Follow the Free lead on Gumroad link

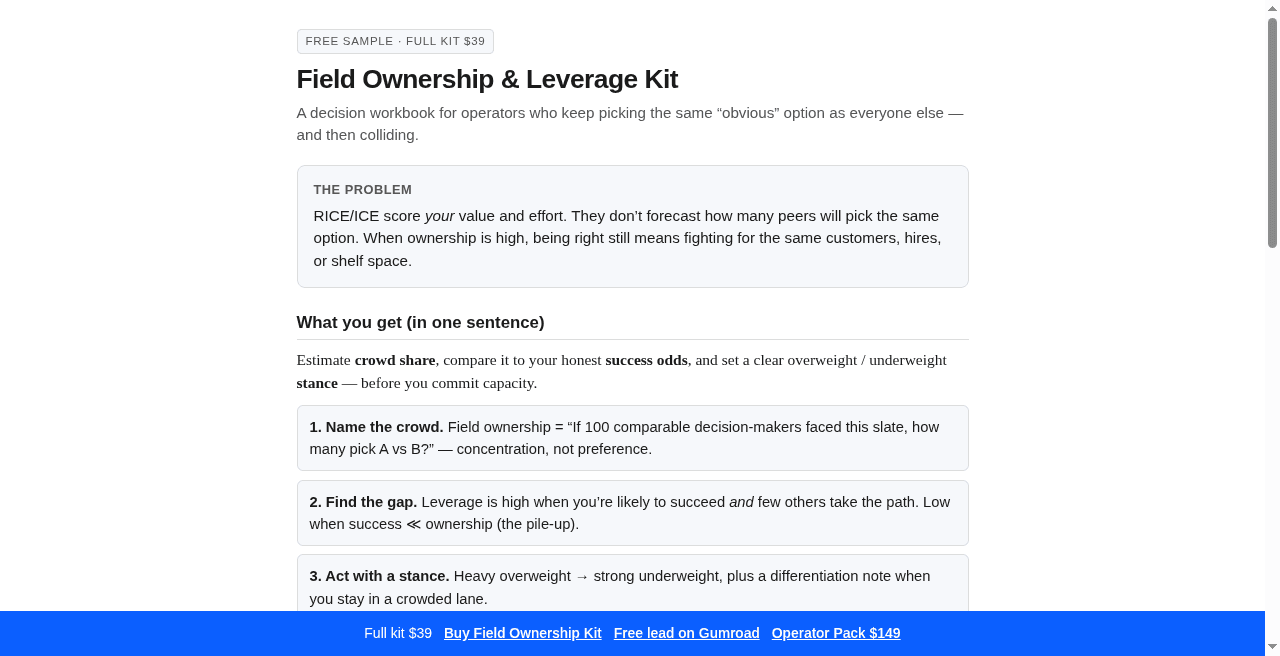686,633
